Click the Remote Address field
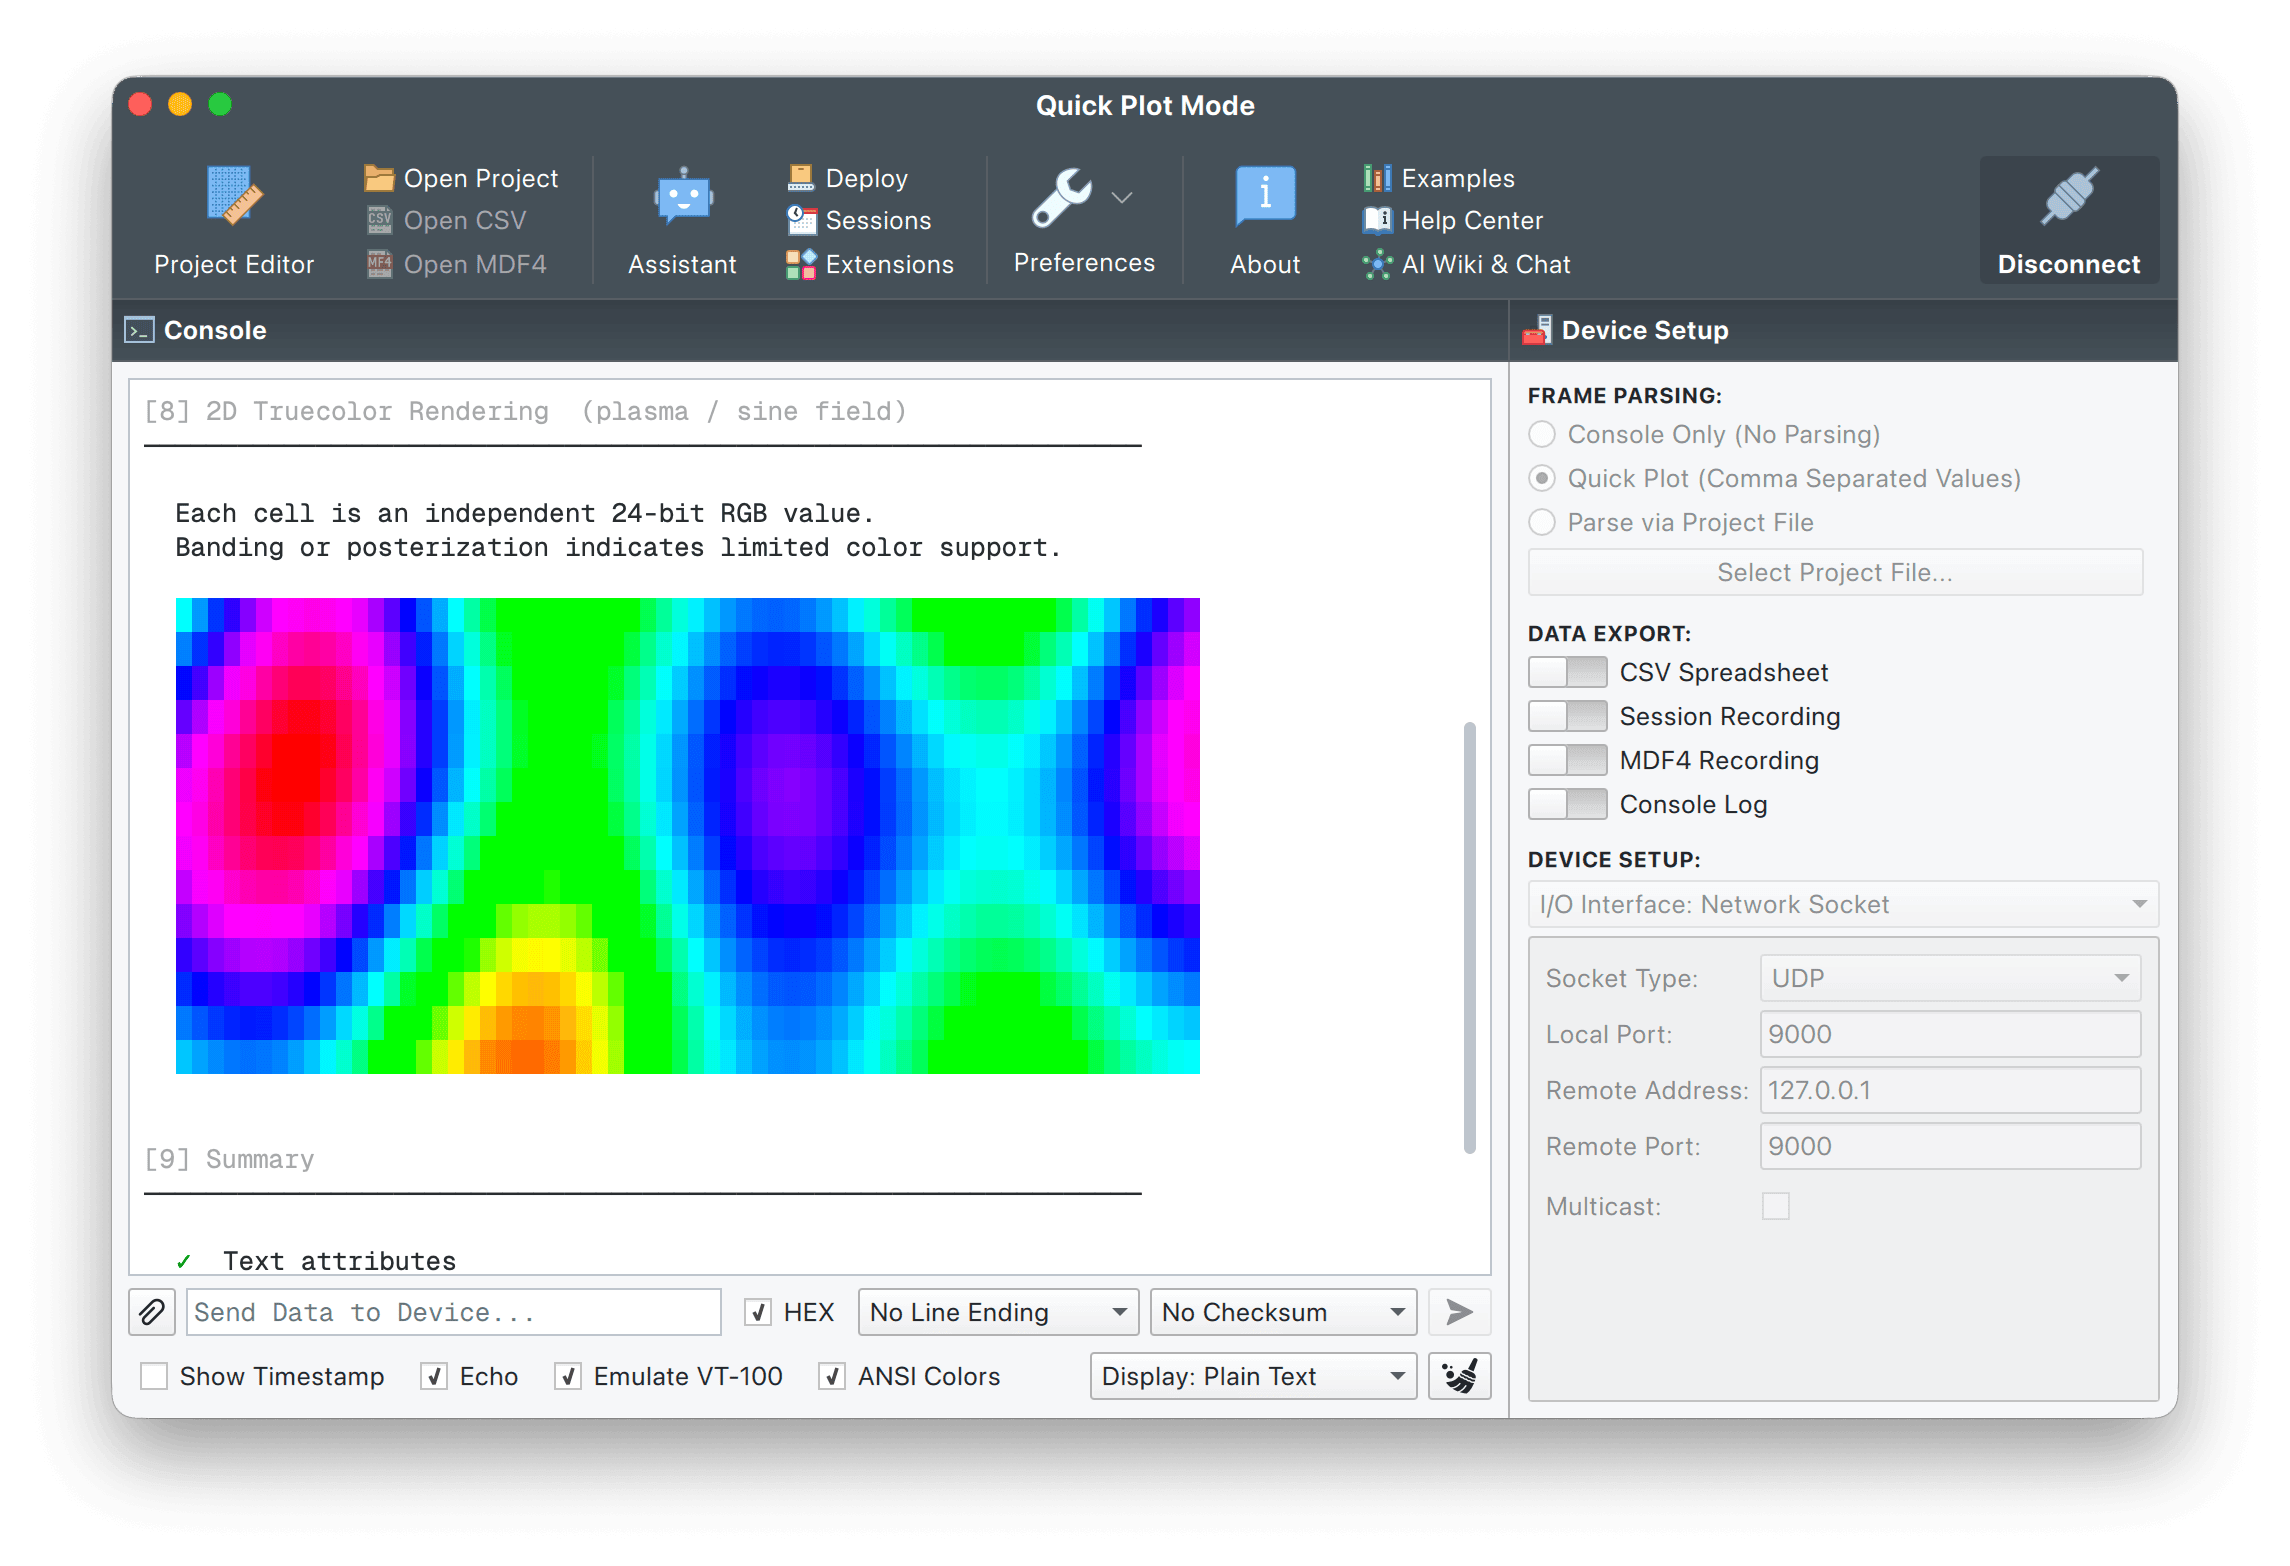The image size is (2290, 1566). coord(1949,1090)
